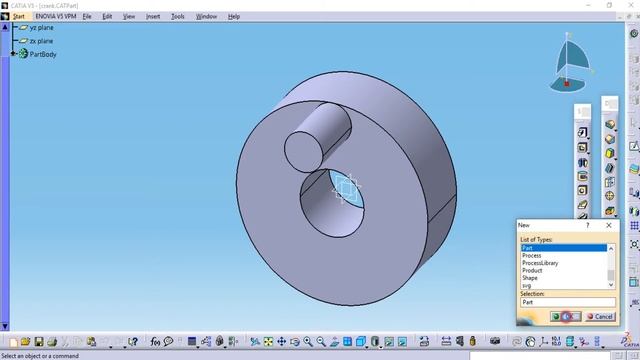Click the Selection input field
This screenshot has height=360, width=640.
click(568, 302)
